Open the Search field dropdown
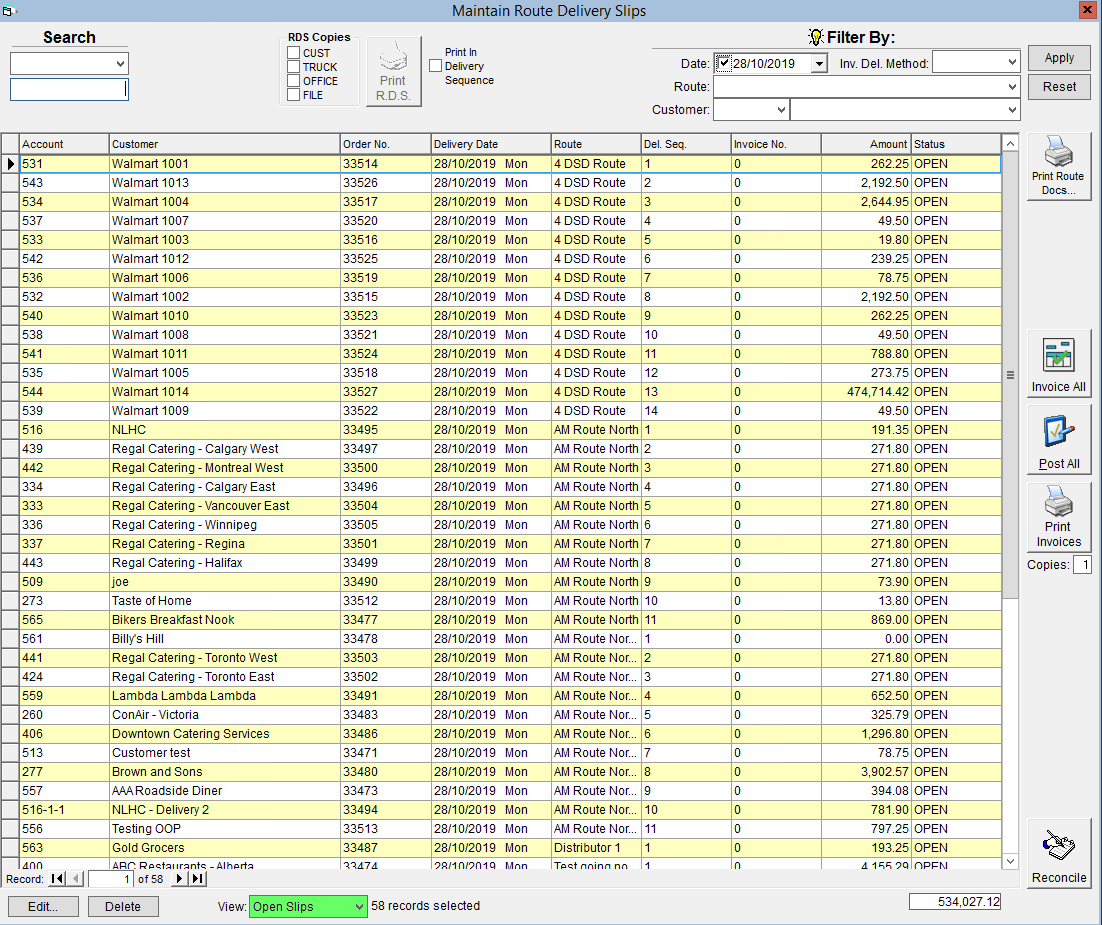This screenshot has width=1102, height=925. (120, 64)
